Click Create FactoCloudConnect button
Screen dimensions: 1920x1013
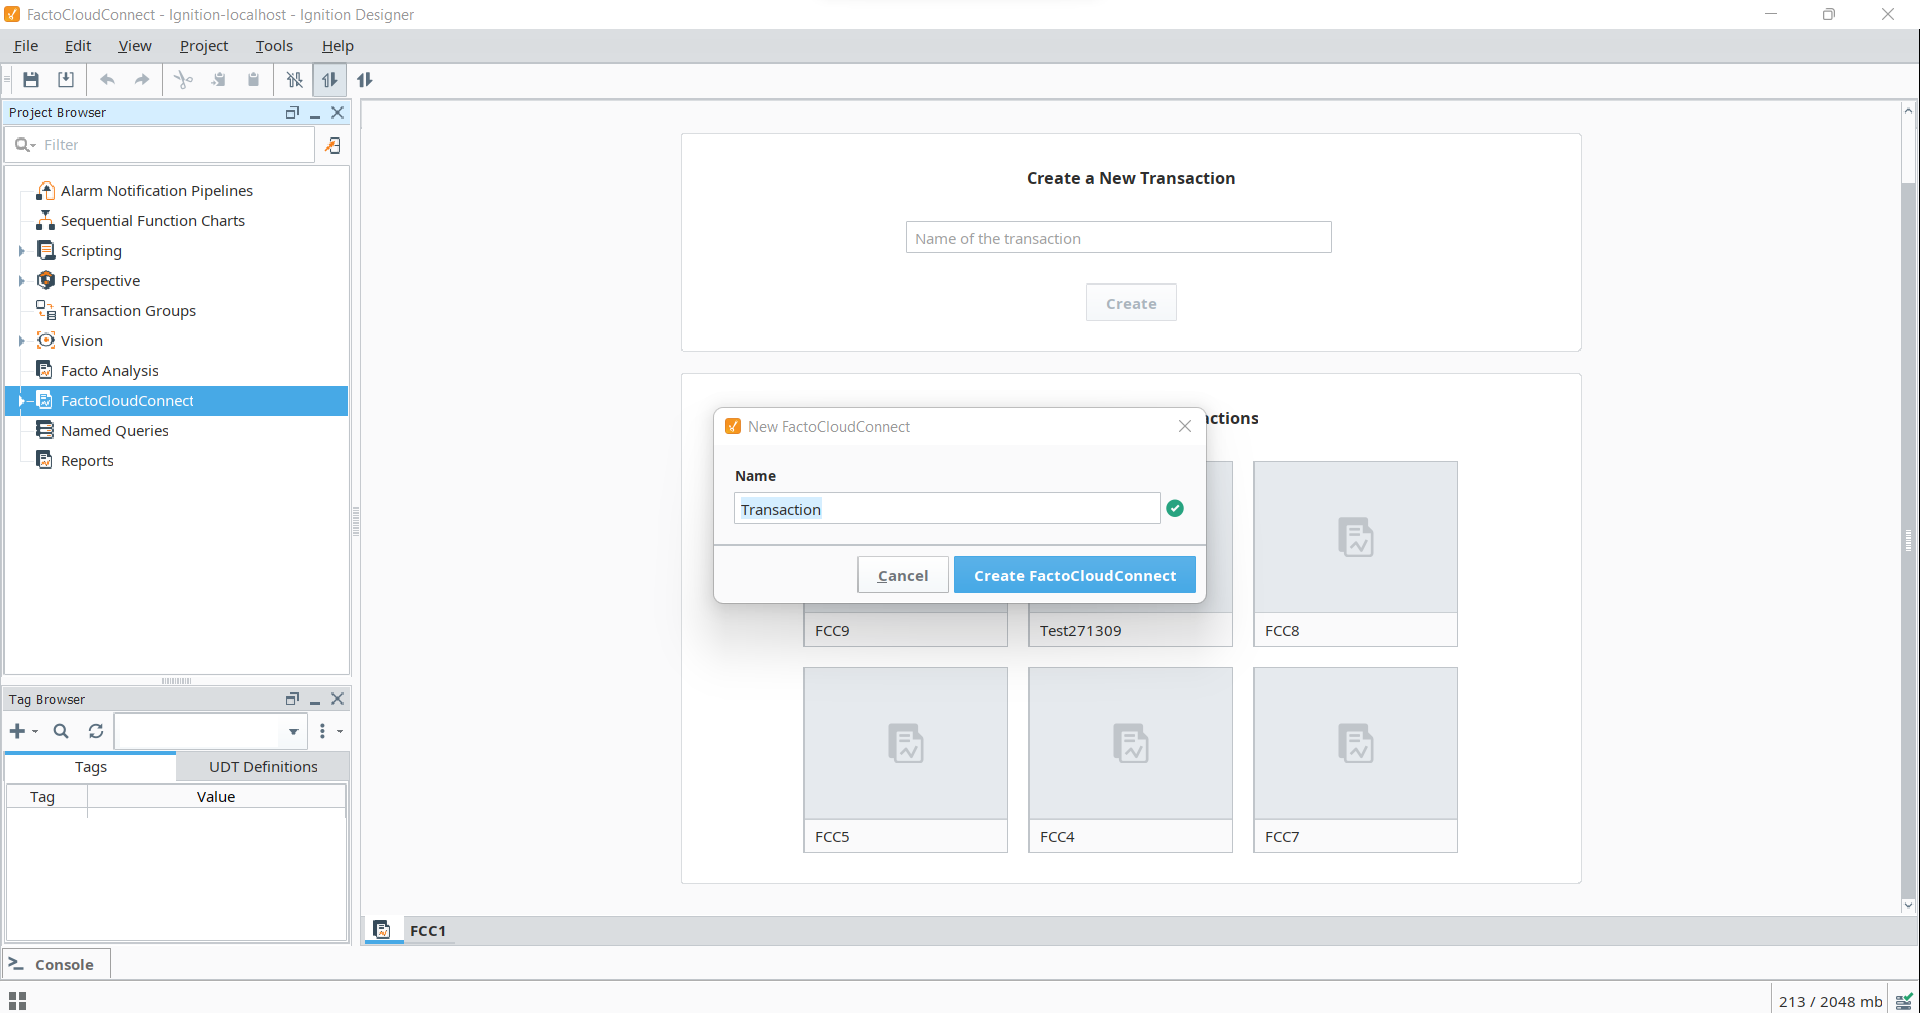pyautogui.click(x=1075, y=575)
